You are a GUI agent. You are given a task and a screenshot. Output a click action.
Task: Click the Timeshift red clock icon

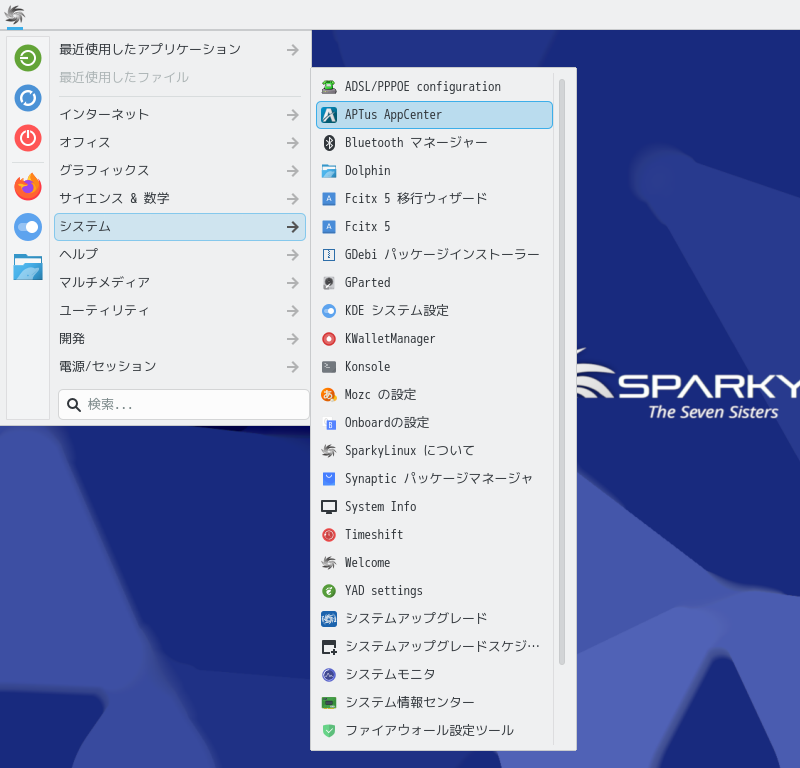[x=329, y=535]
